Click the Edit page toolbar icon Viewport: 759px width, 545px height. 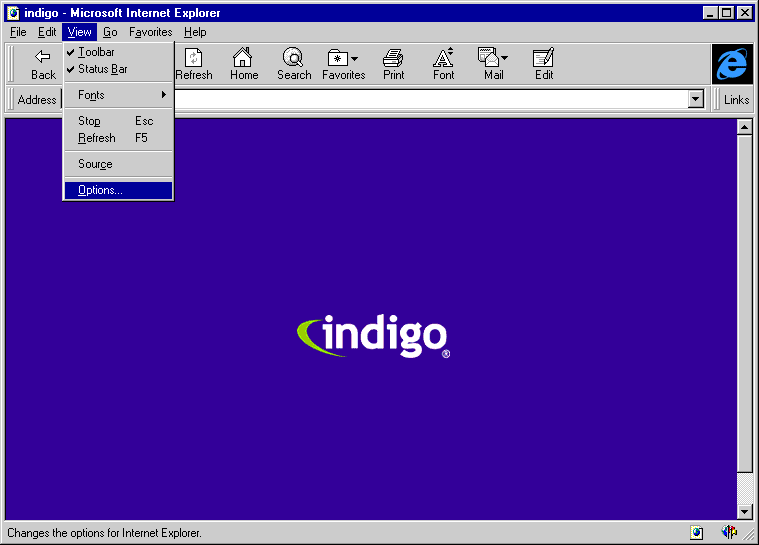tap(543, 57)
